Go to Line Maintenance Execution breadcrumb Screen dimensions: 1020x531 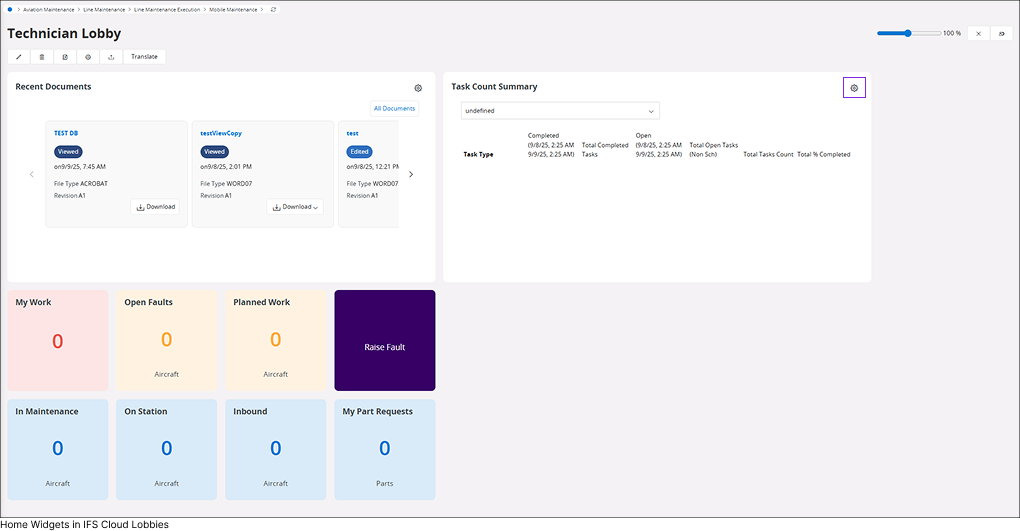[x=167, y=10]
